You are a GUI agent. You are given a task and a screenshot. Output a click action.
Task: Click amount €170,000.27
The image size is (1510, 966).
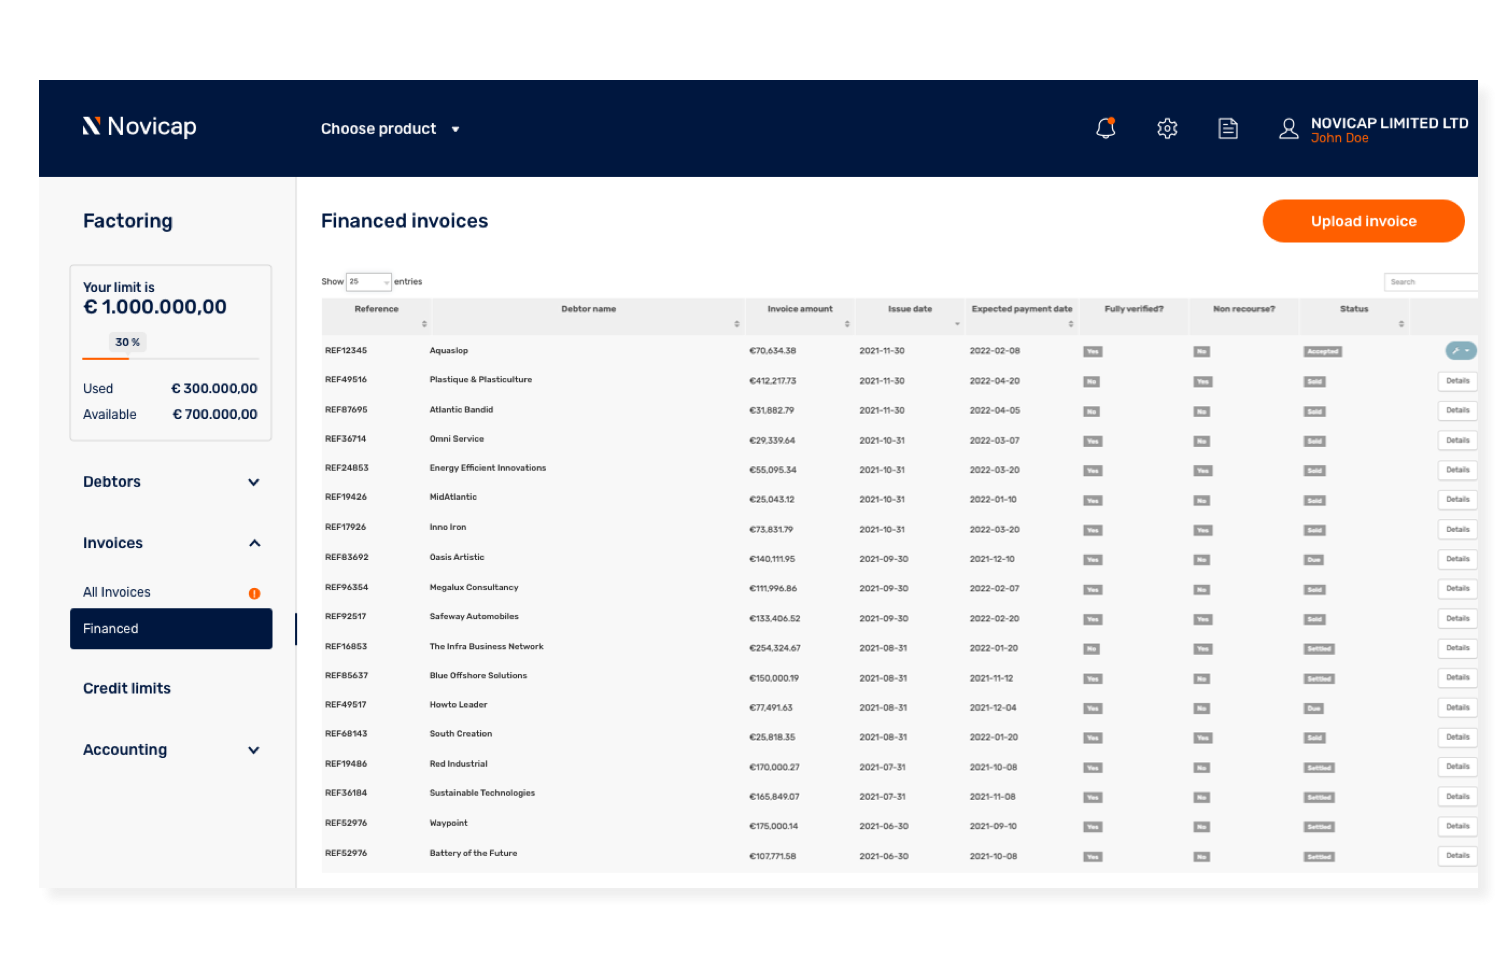774,767
